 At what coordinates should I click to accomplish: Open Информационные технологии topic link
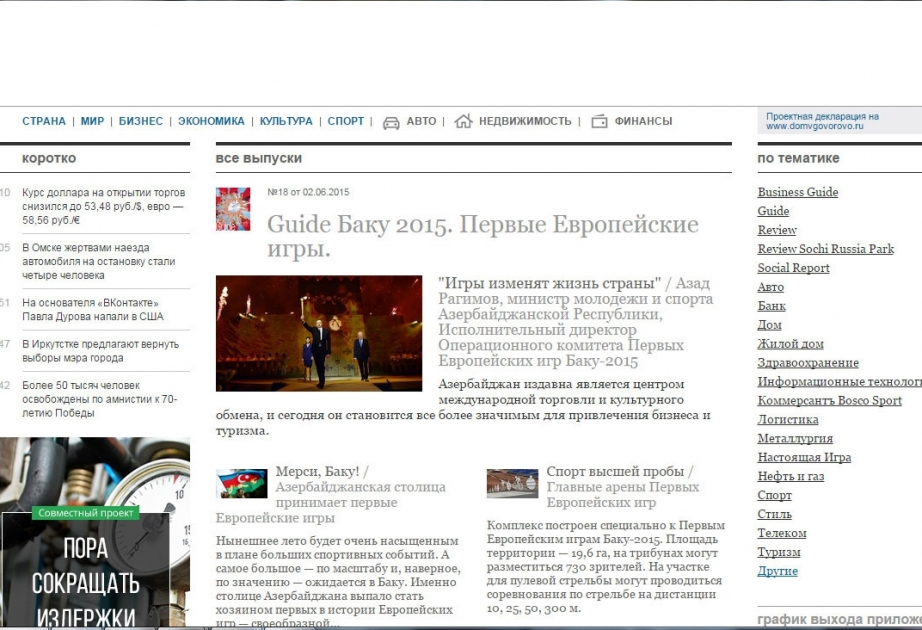[x=840, y=382]
